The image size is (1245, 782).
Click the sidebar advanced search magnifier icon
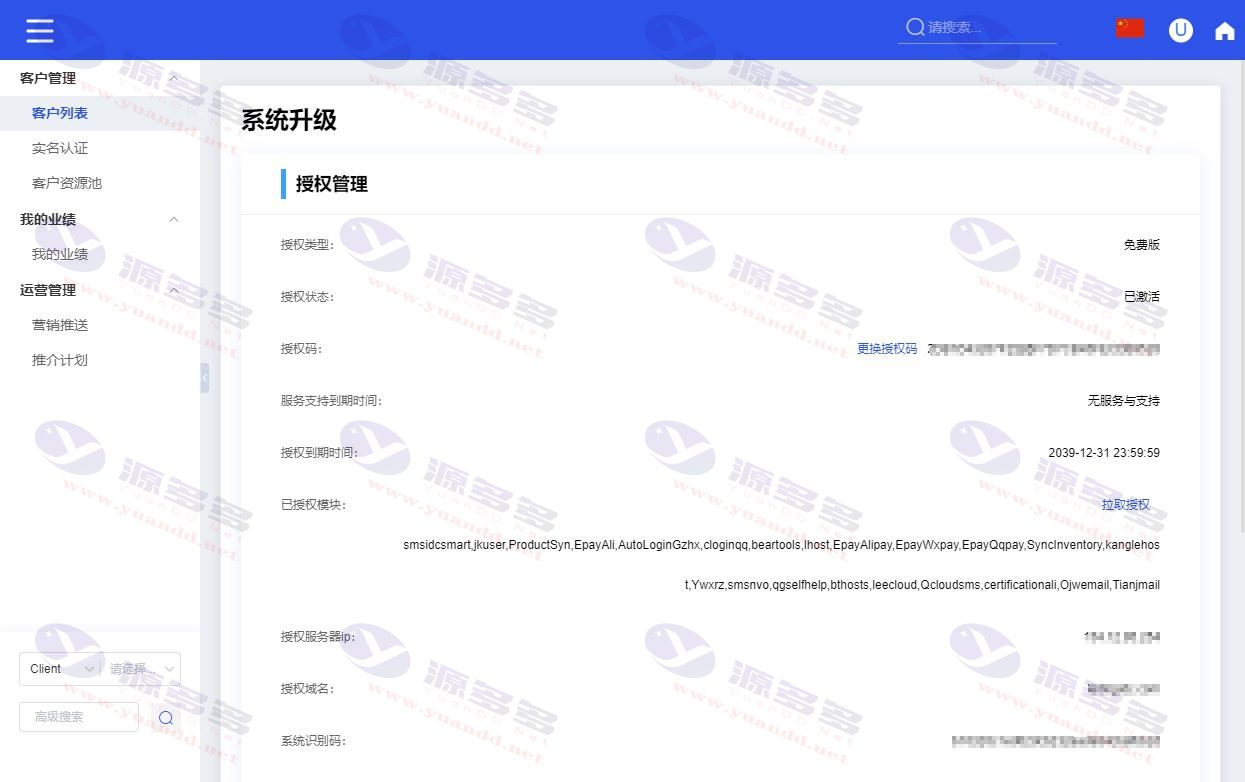[166, 717]
